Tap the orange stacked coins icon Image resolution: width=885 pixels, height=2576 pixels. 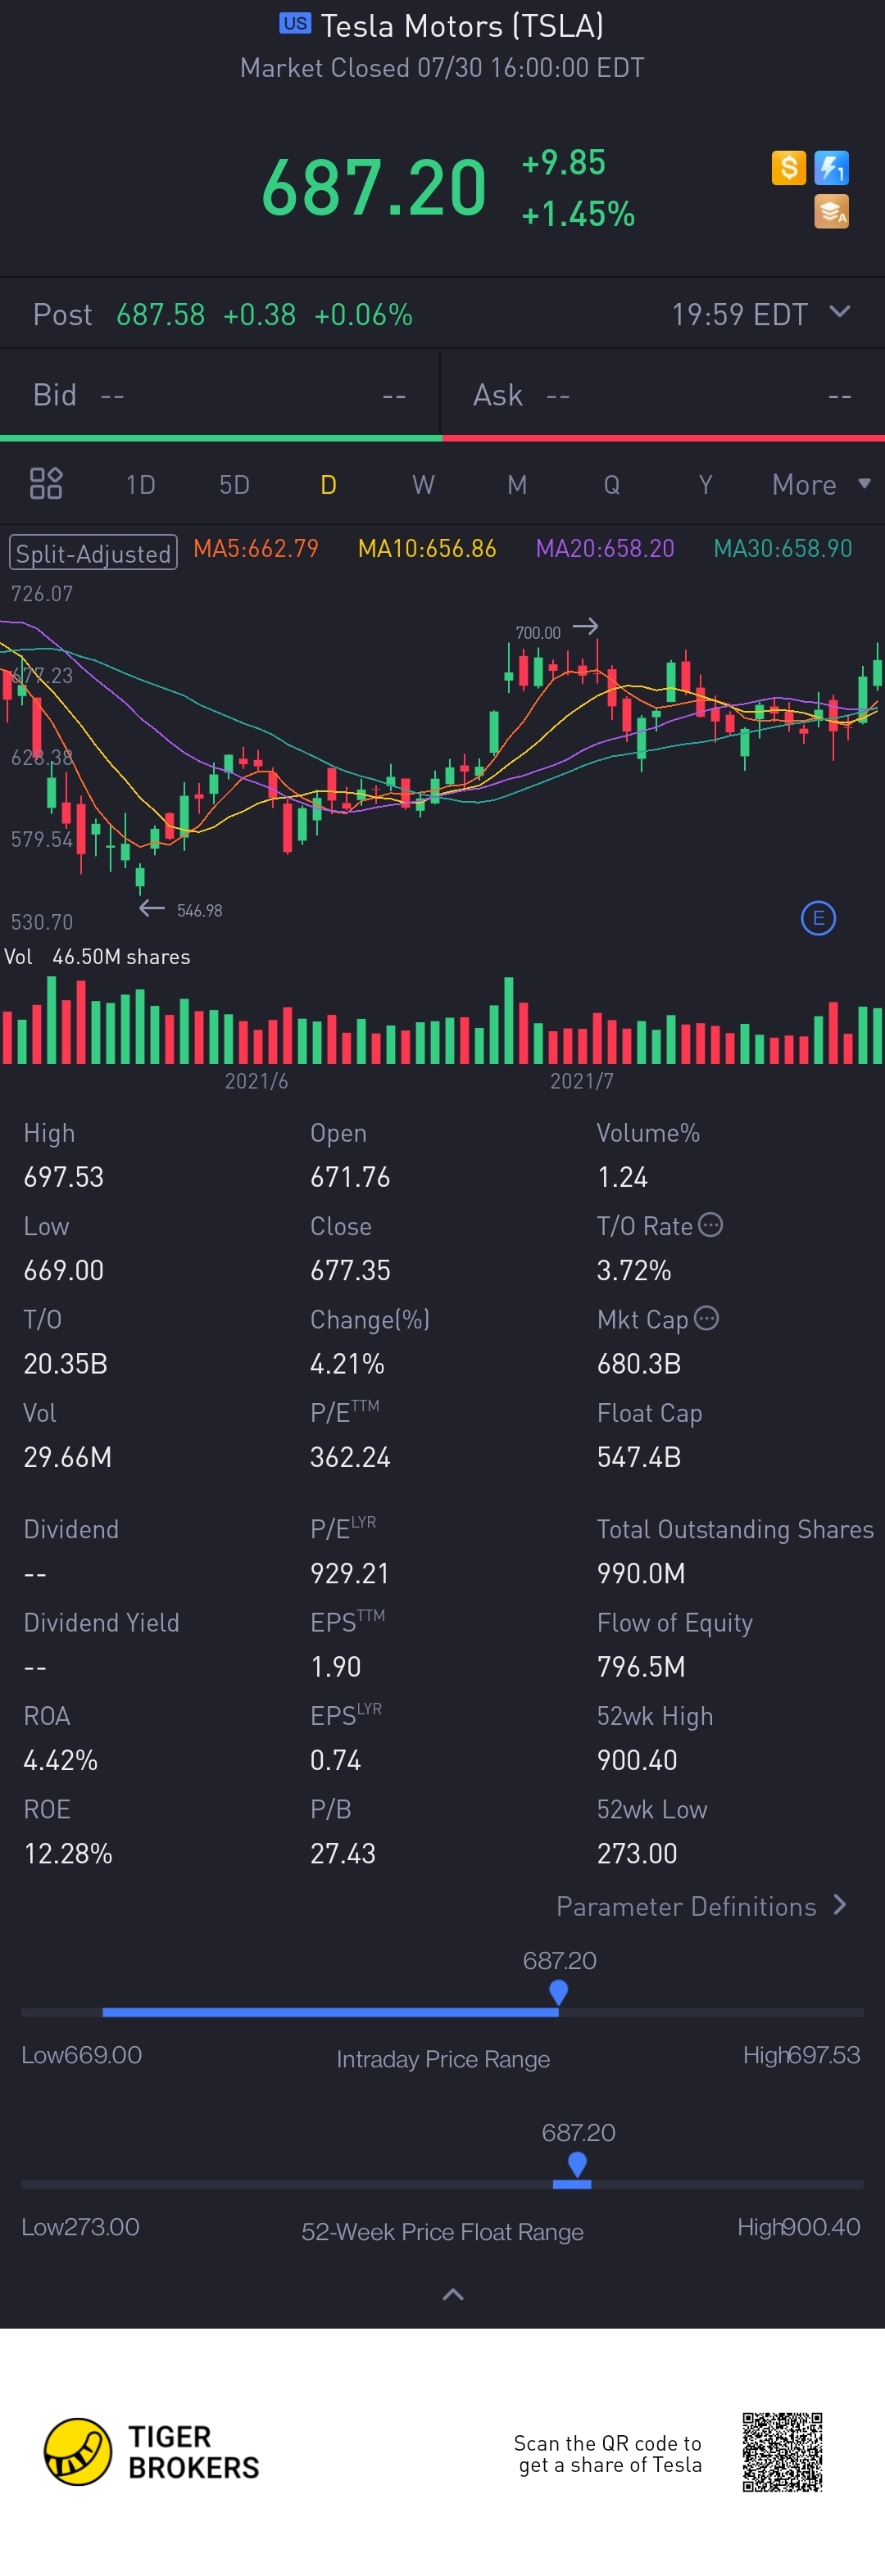[x=831, y=211]
